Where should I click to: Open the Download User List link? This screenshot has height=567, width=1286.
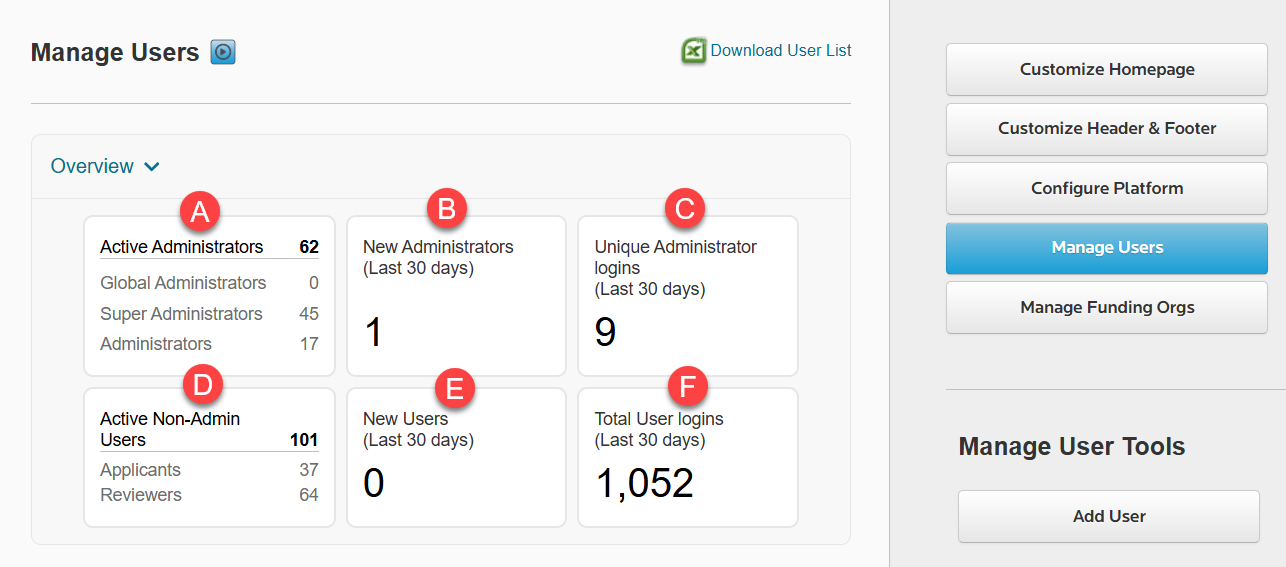[x=781, y=50]
